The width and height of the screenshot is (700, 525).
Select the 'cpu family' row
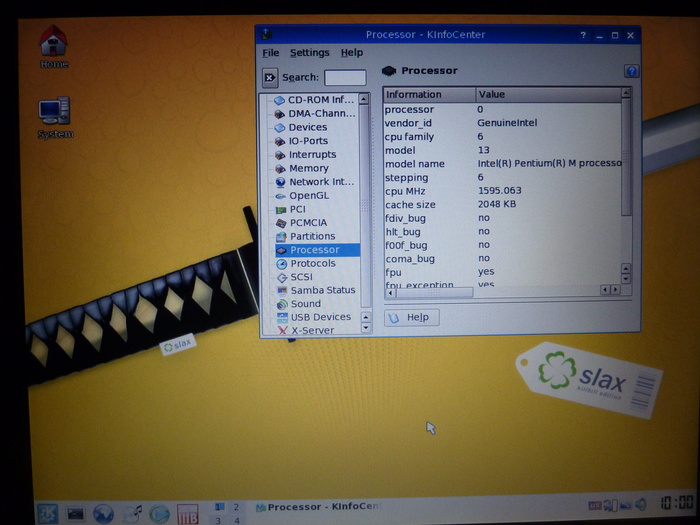coord(502,137)
